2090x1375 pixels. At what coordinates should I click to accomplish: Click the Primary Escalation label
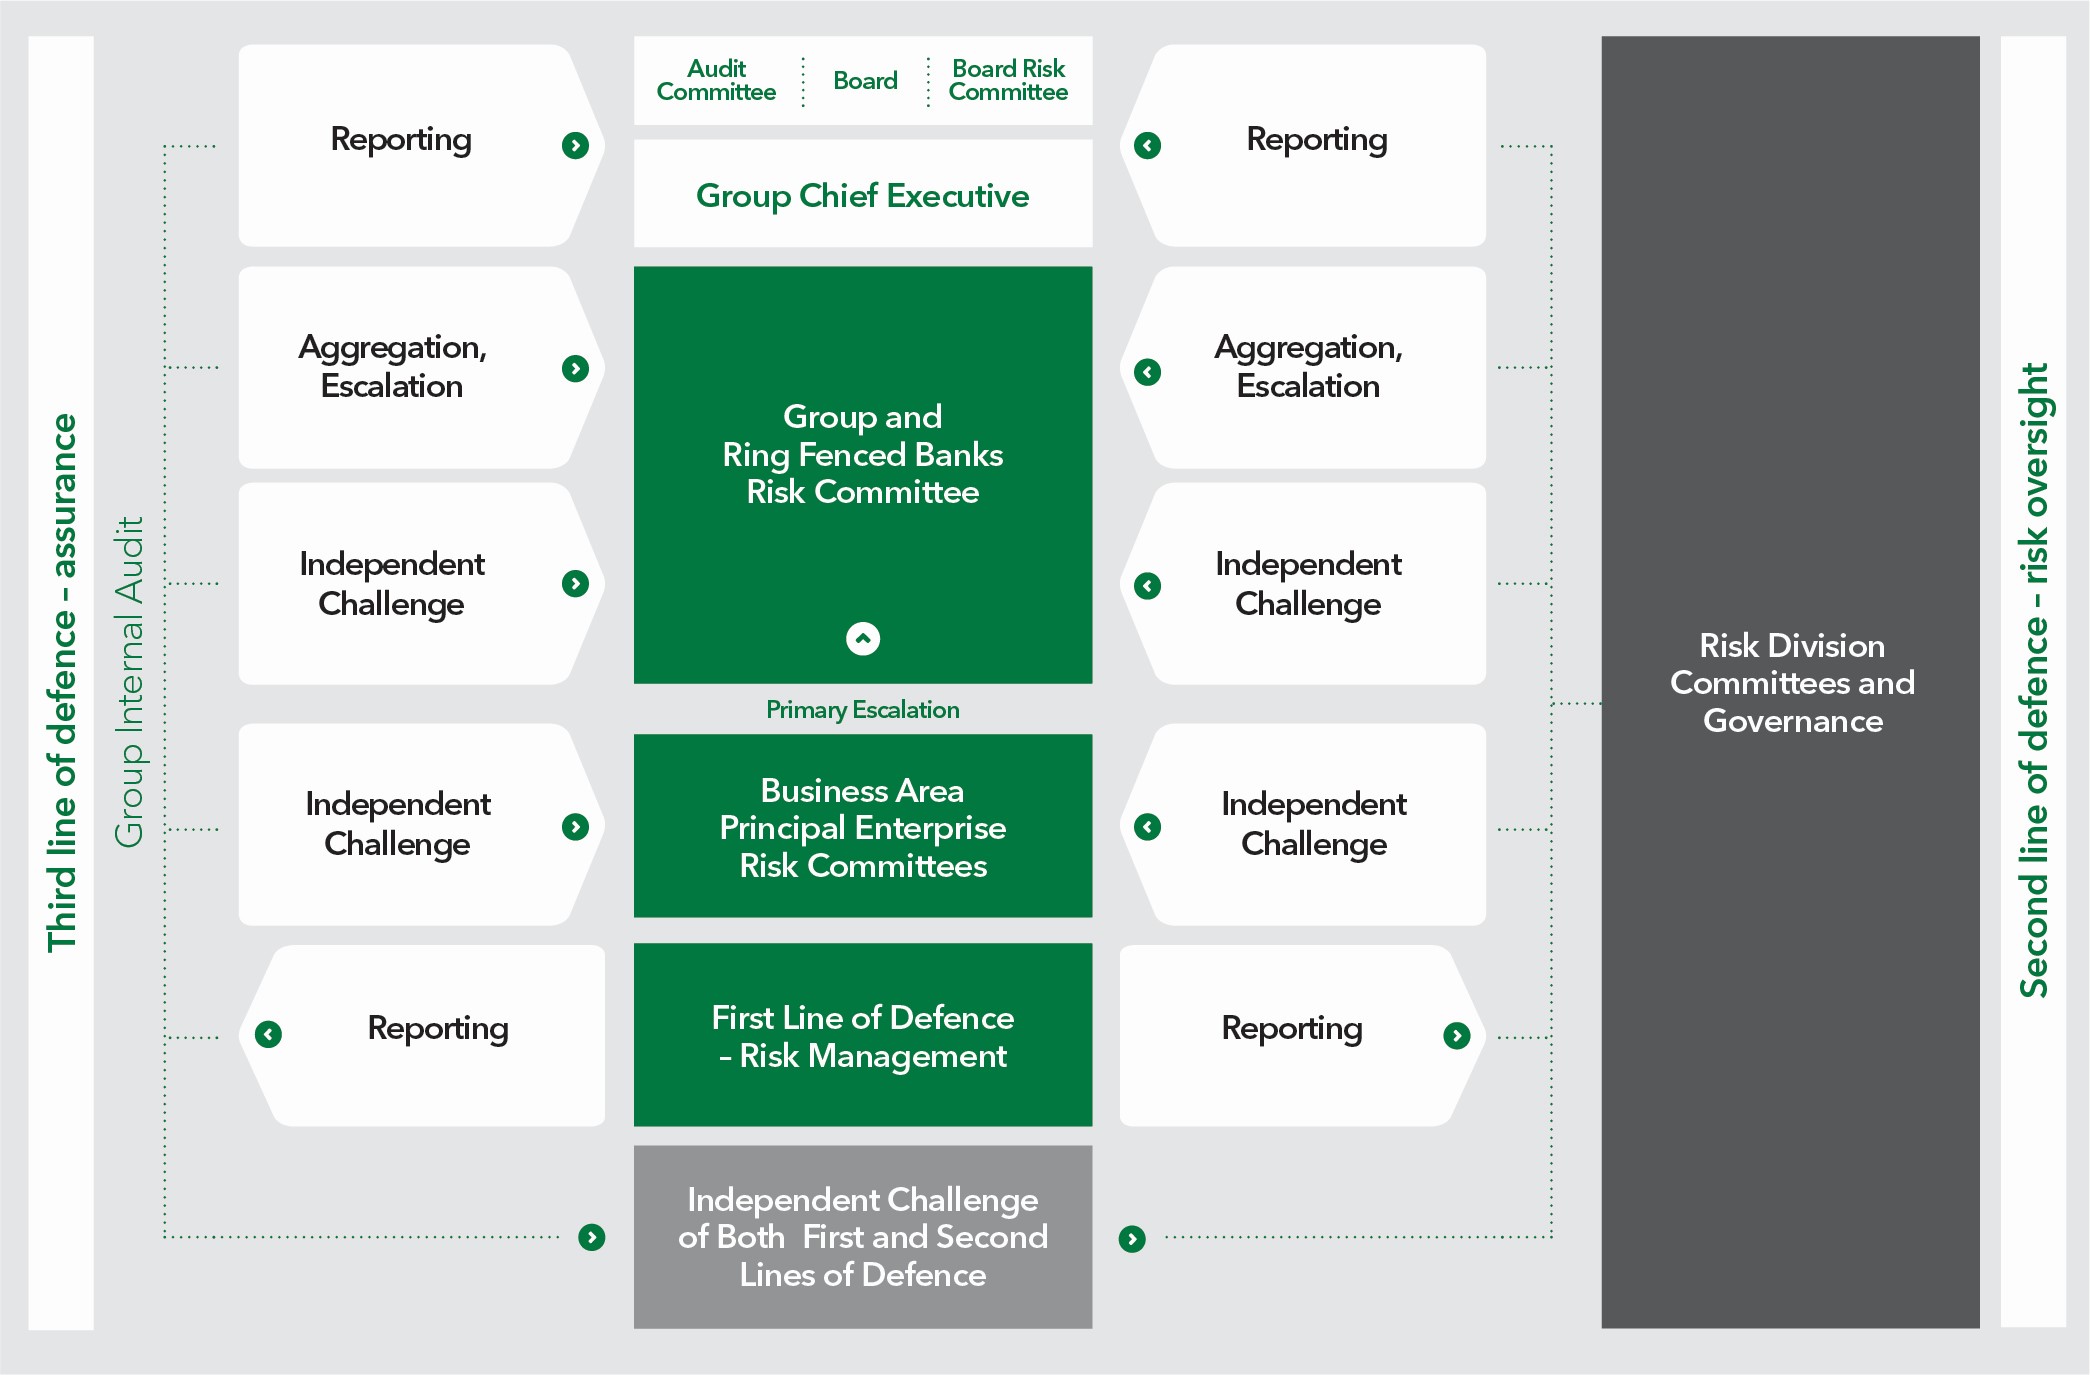pyautogui.click(x=862, y=710)
